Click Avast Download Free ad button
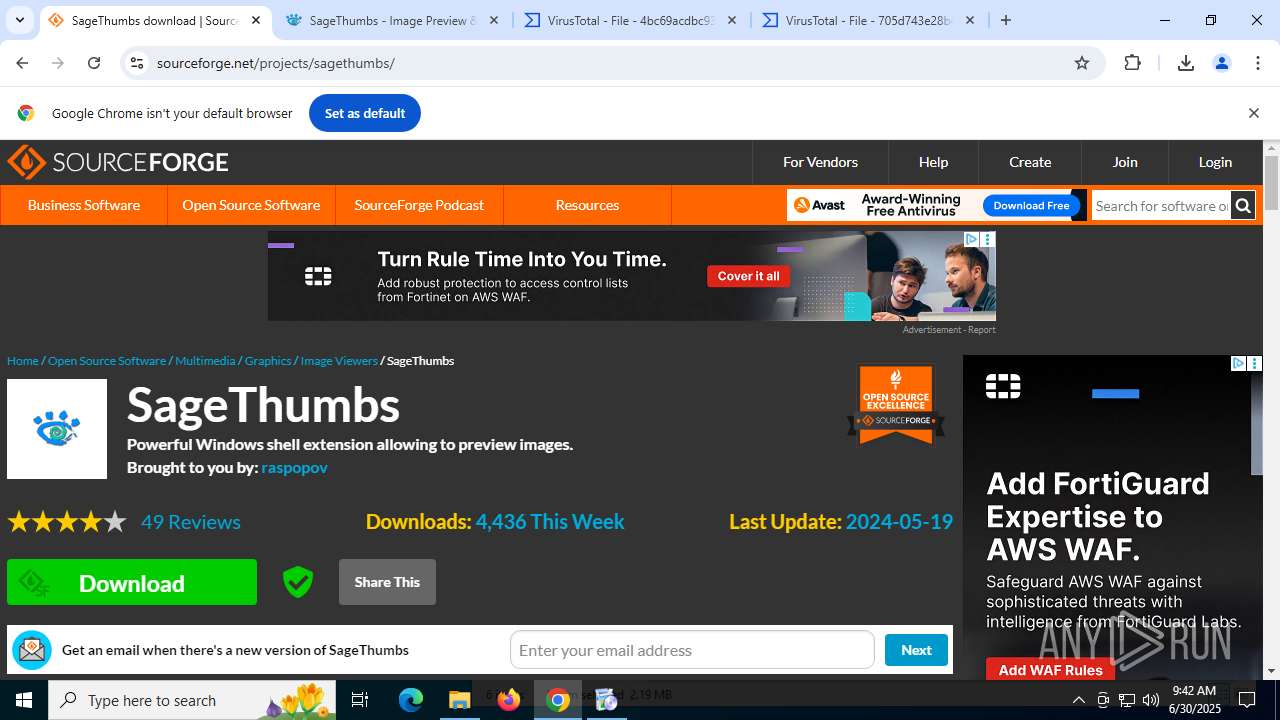 [x=1031, y=206]
